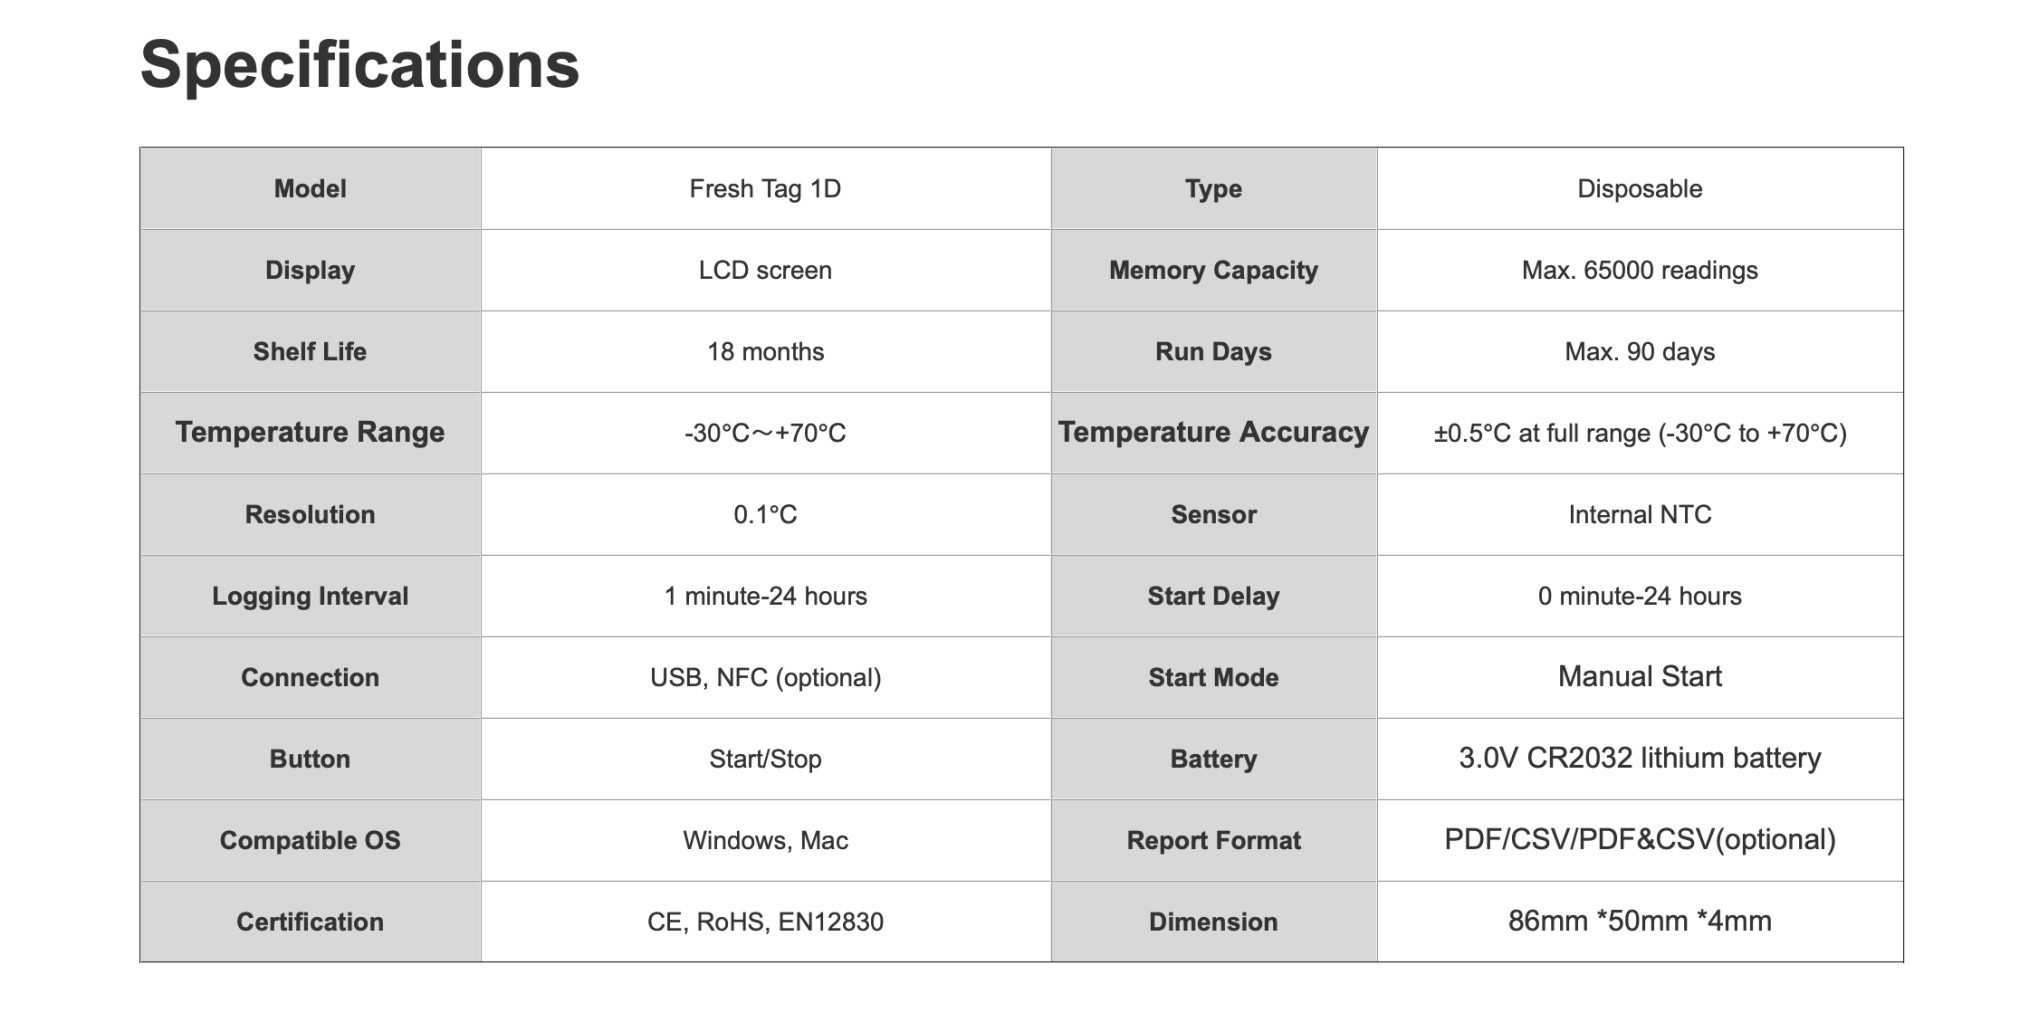
Task: Click the Memory Capacity label cell
Action: [x=1213, y=270]
